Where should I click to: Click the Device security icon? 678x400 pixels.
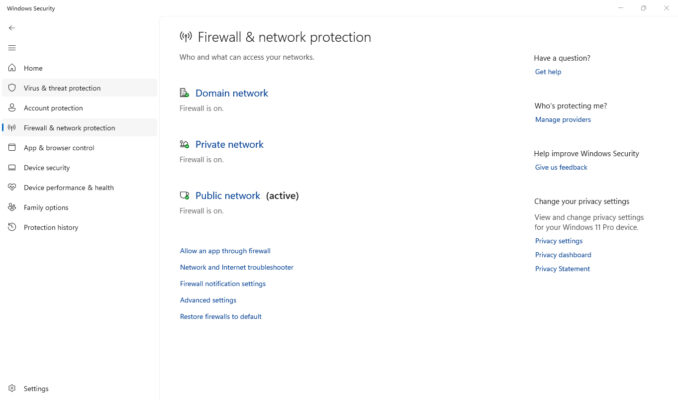coord(12,168)
